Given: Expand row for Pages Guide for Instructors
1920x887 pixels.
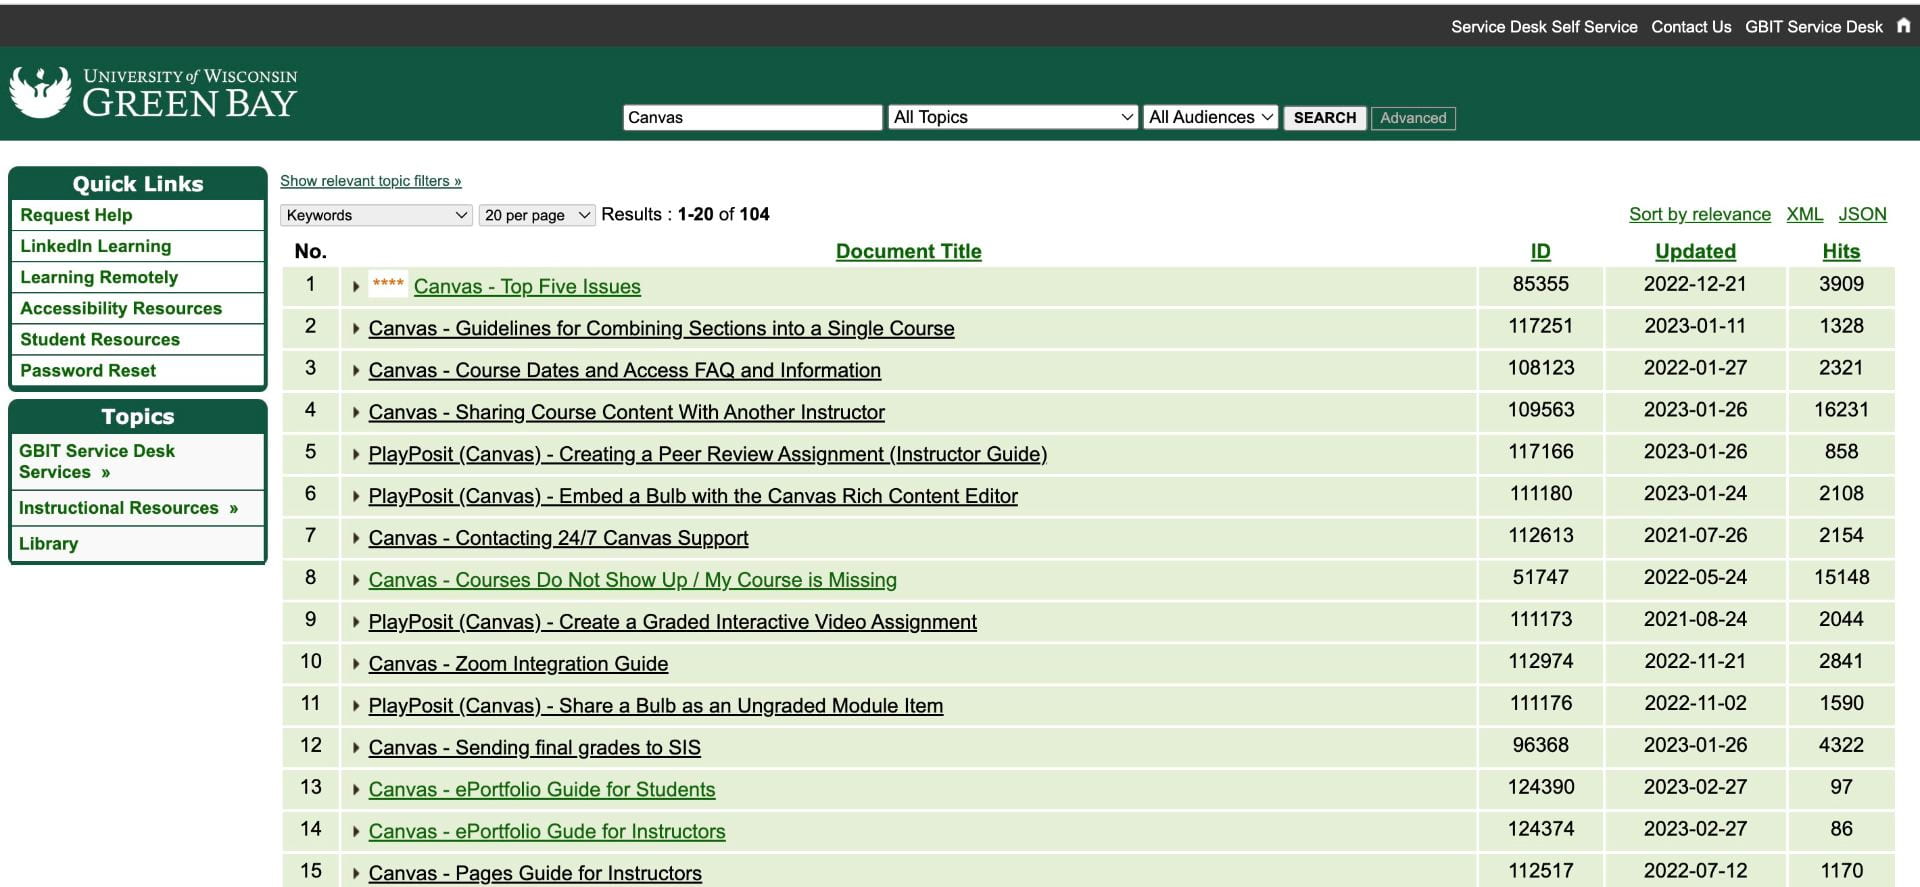Looking at the screenshot, I should coord(356,875).
